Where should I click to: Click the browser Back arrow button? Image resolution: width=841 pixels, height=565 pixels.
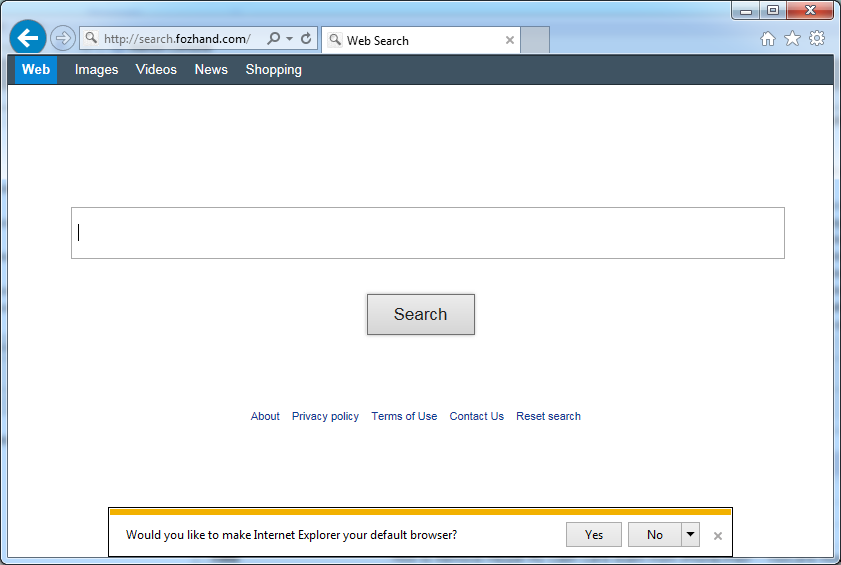[x=27, y=38]
